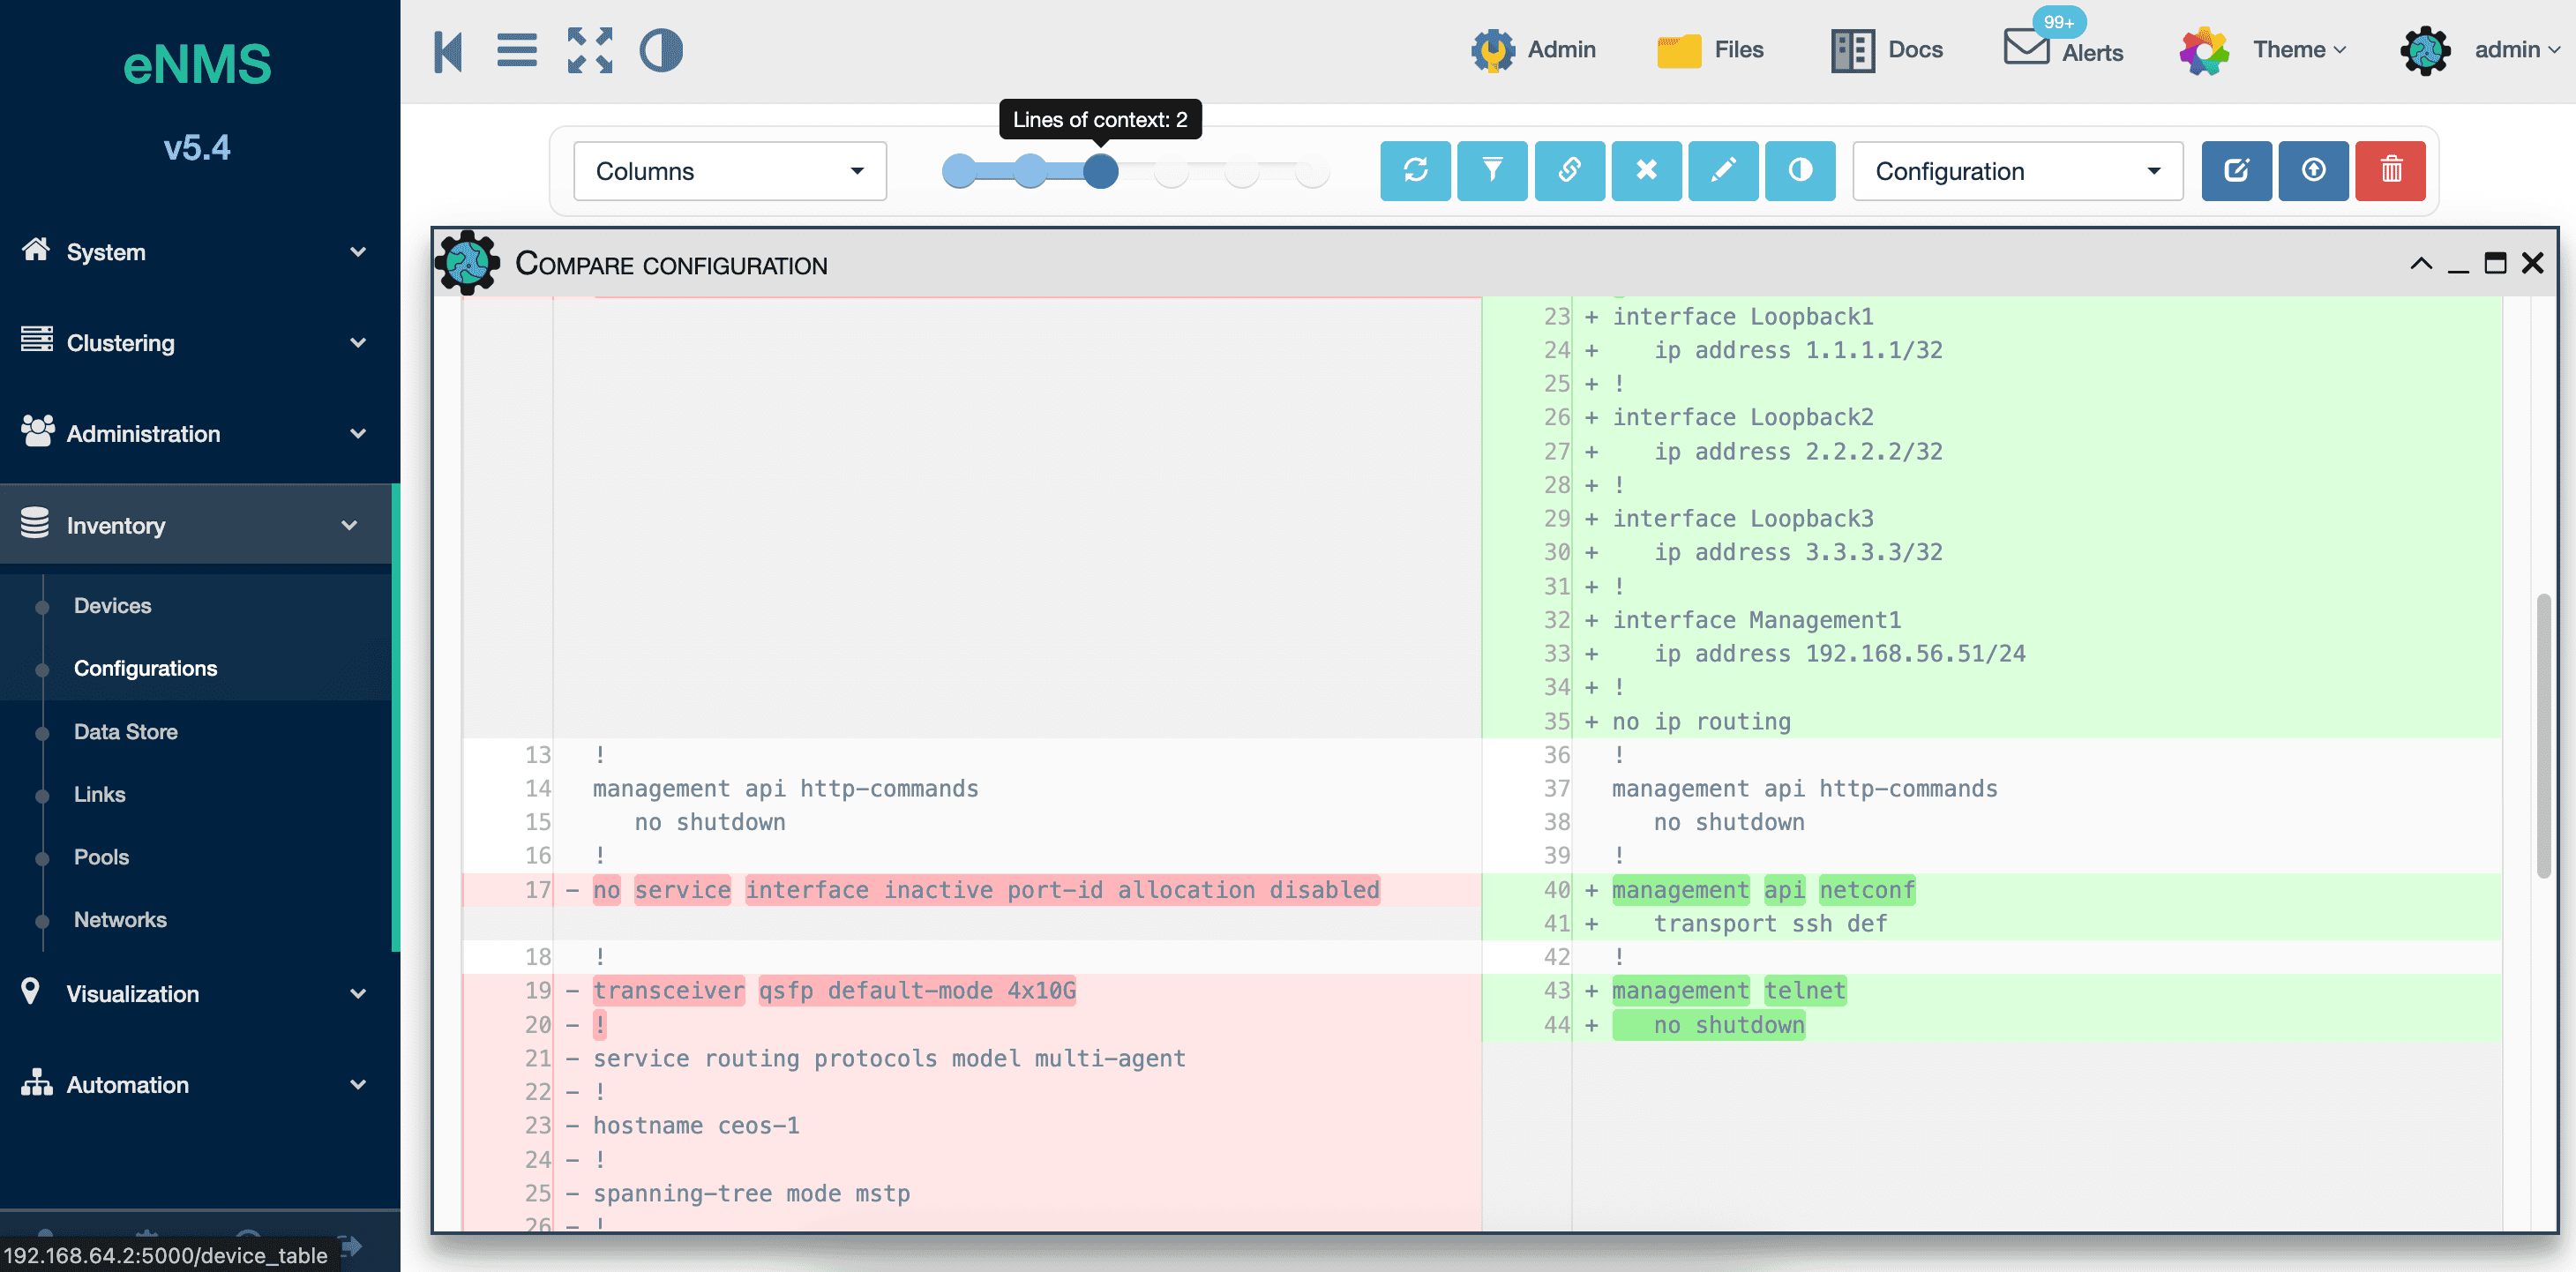Click the admin gear avatar icon
The height and width of the screenshot is (1272, 2576).
click(x=2425, y=50)
